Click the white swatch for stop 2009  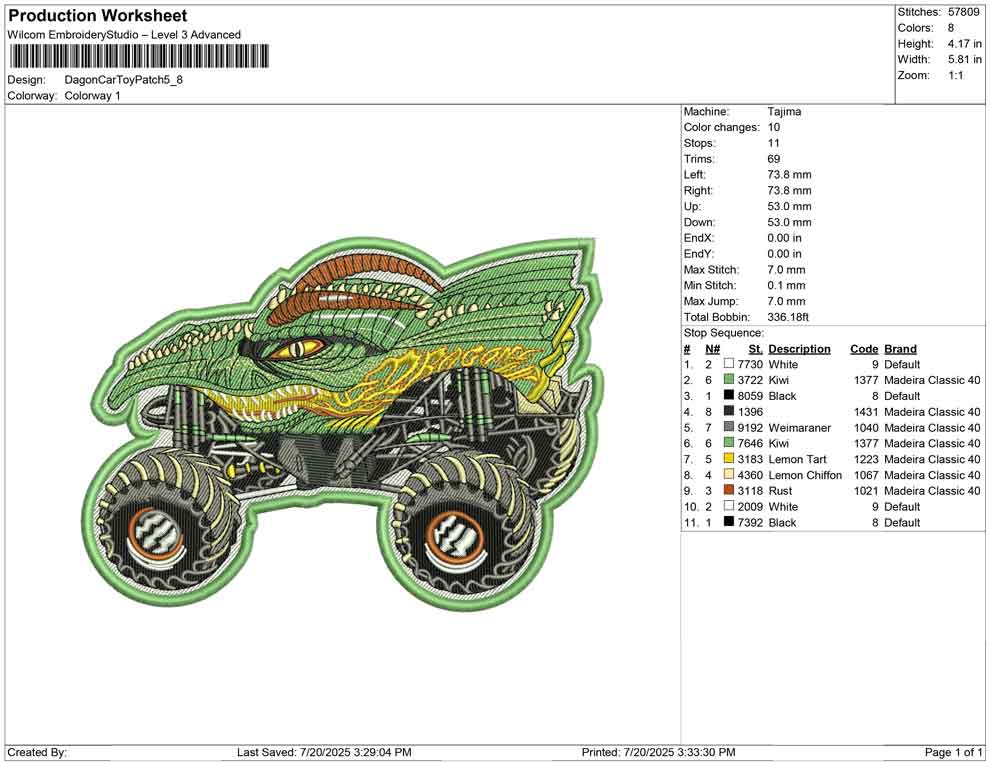(x=729, y=506)
